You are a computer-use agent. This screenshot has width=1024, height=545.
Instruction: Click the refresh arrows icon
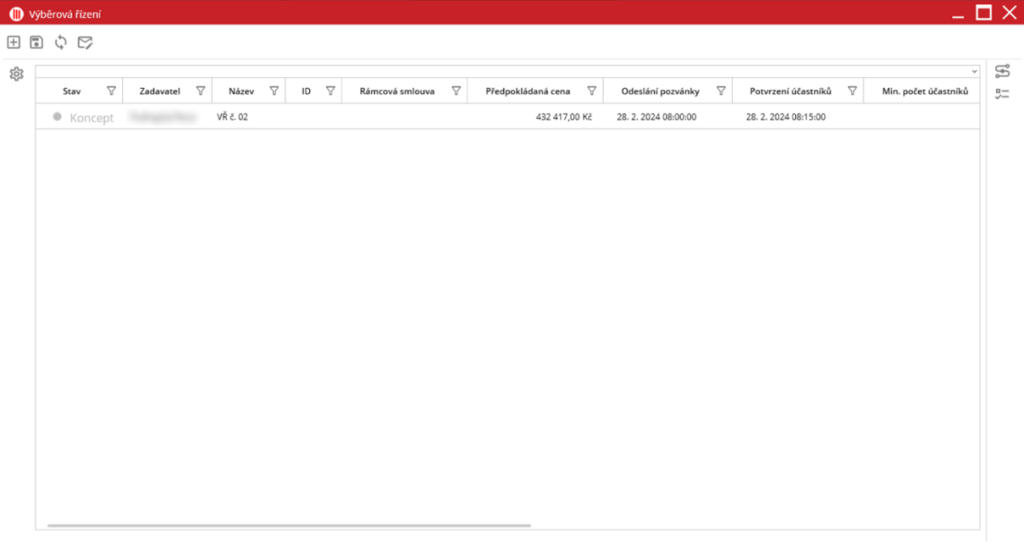(61, 42)
